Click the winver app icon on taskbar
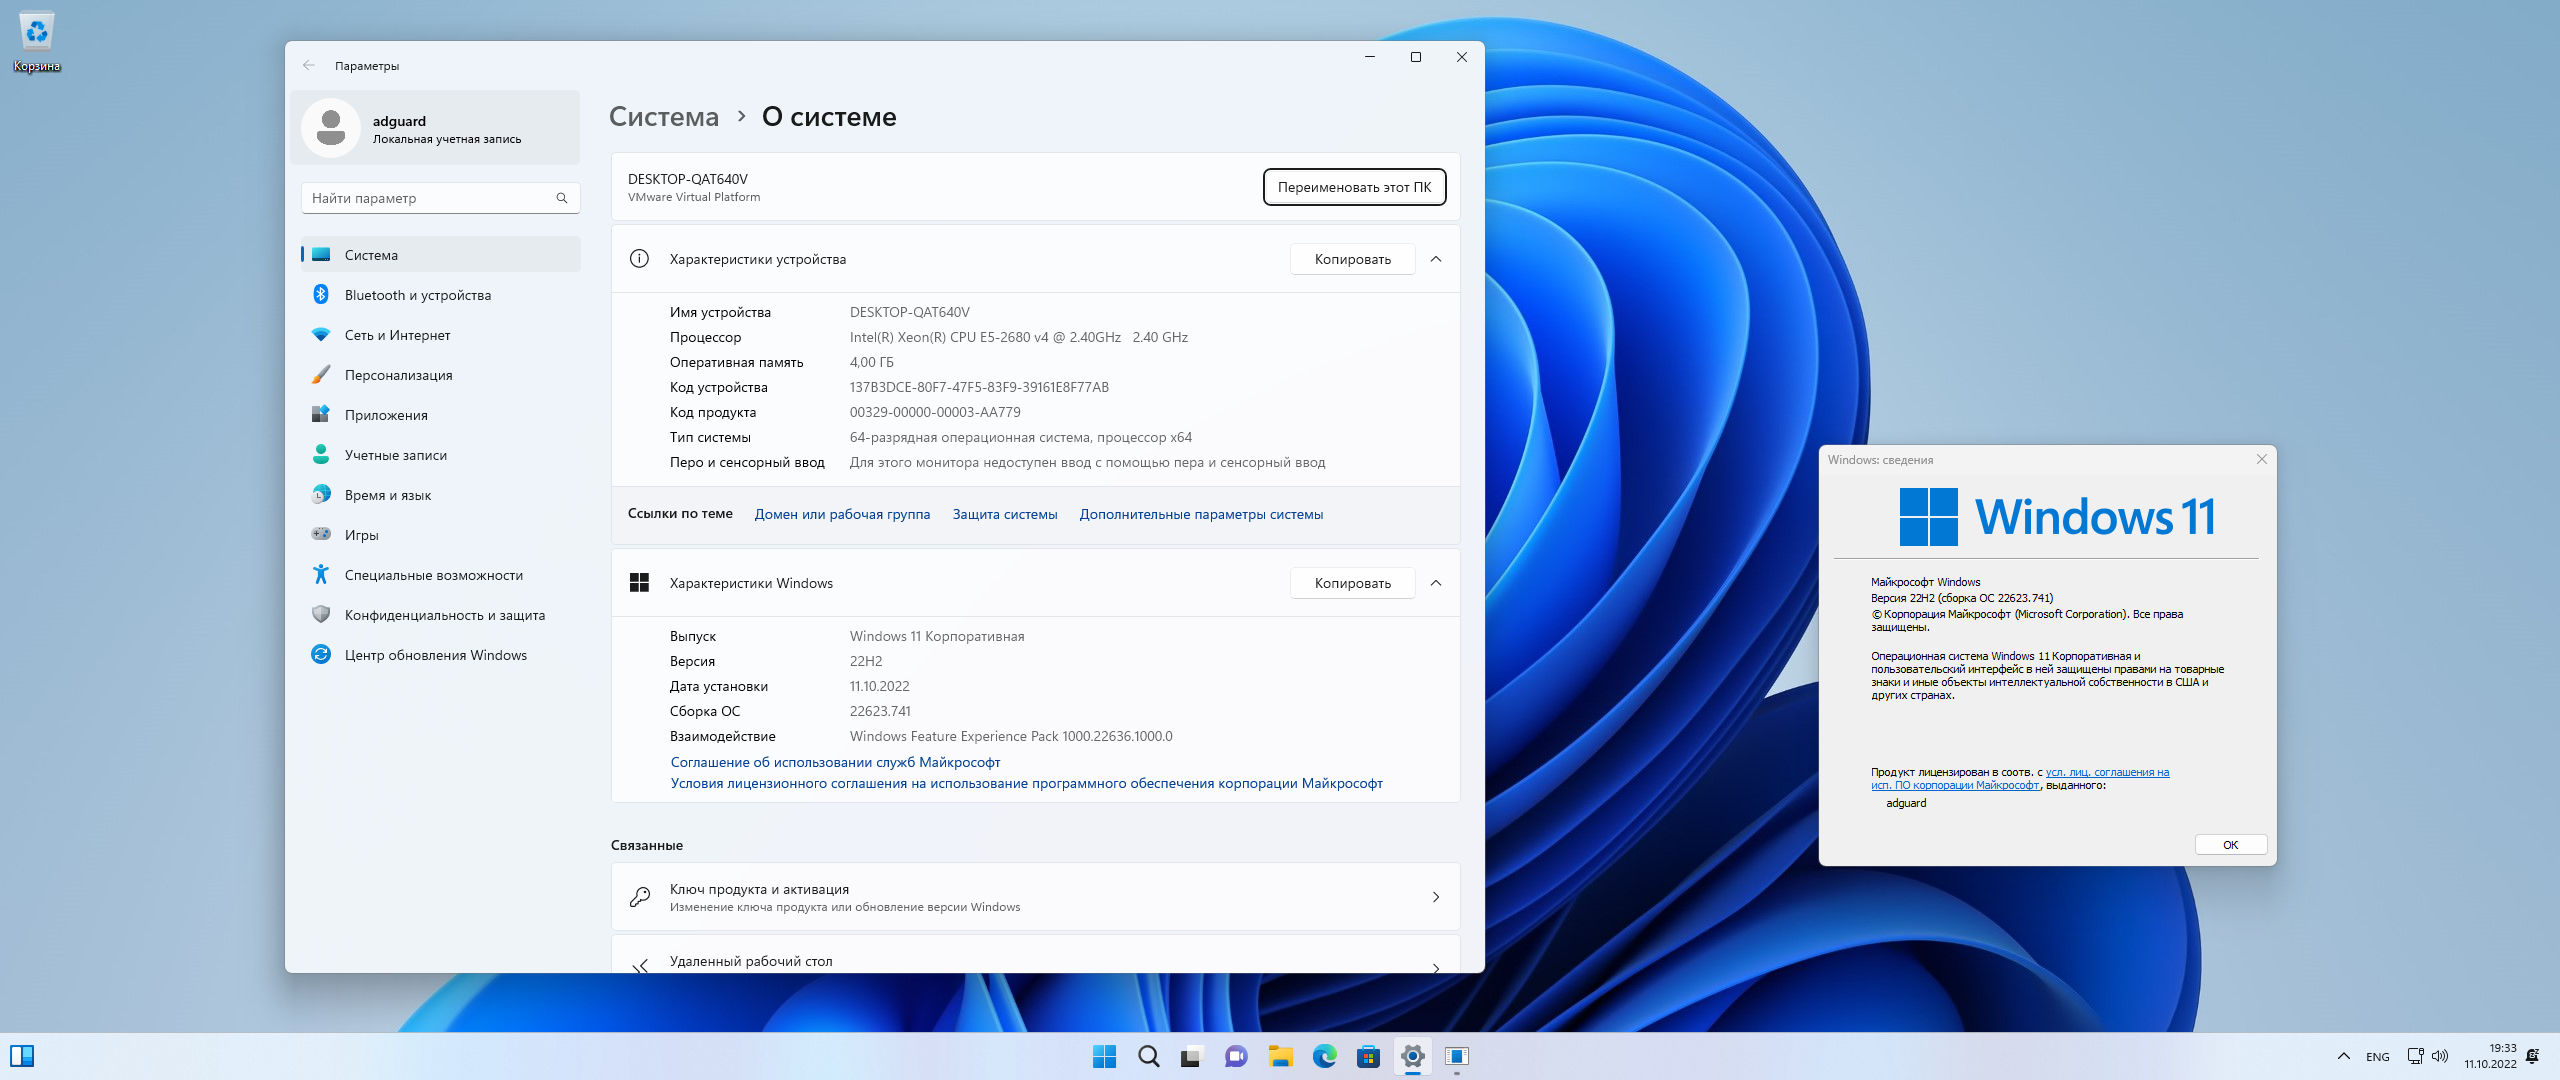The height and width of the screenshot is (1080, 2560). coord(1457,1056)
